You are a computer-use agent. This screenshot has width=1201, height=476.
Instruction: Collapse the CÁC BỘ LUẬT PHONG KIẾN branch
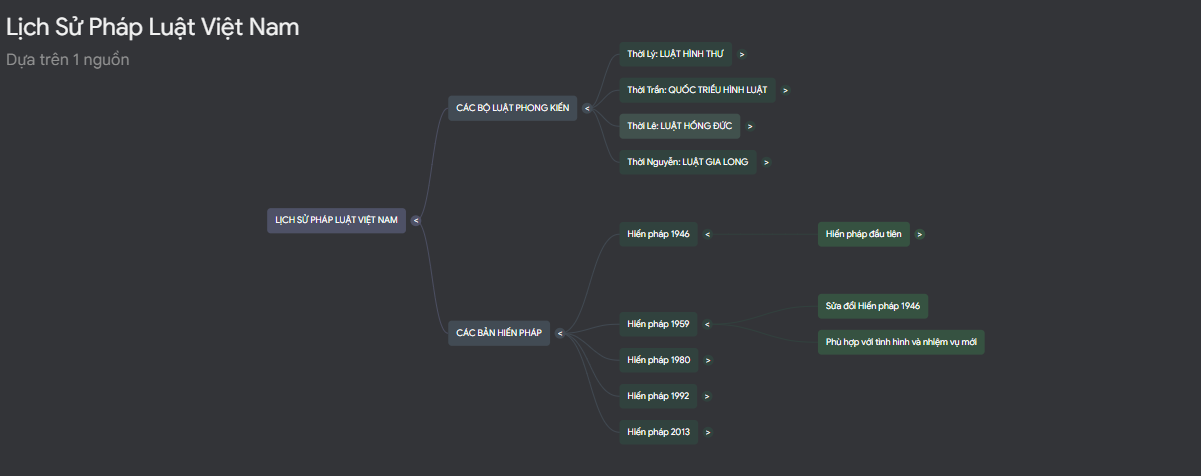(587, 108)
